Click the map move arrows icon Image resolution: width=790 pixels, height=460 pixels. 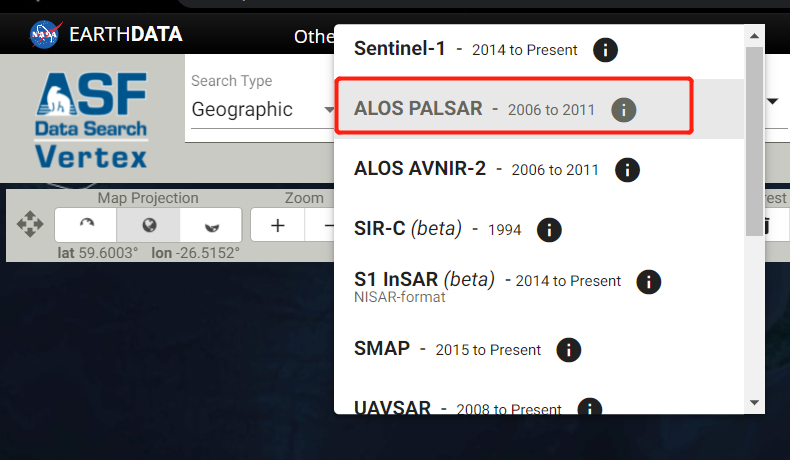pyautogui.click(x=30, y=225)
